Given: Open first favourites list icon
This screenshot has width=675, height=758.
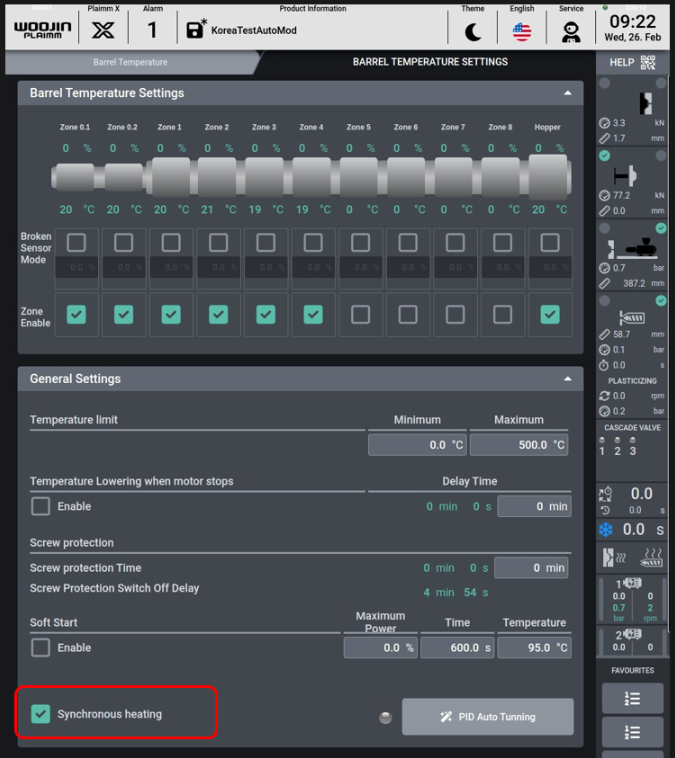Looking at the screenshot, I should click(x=632, y=699).
